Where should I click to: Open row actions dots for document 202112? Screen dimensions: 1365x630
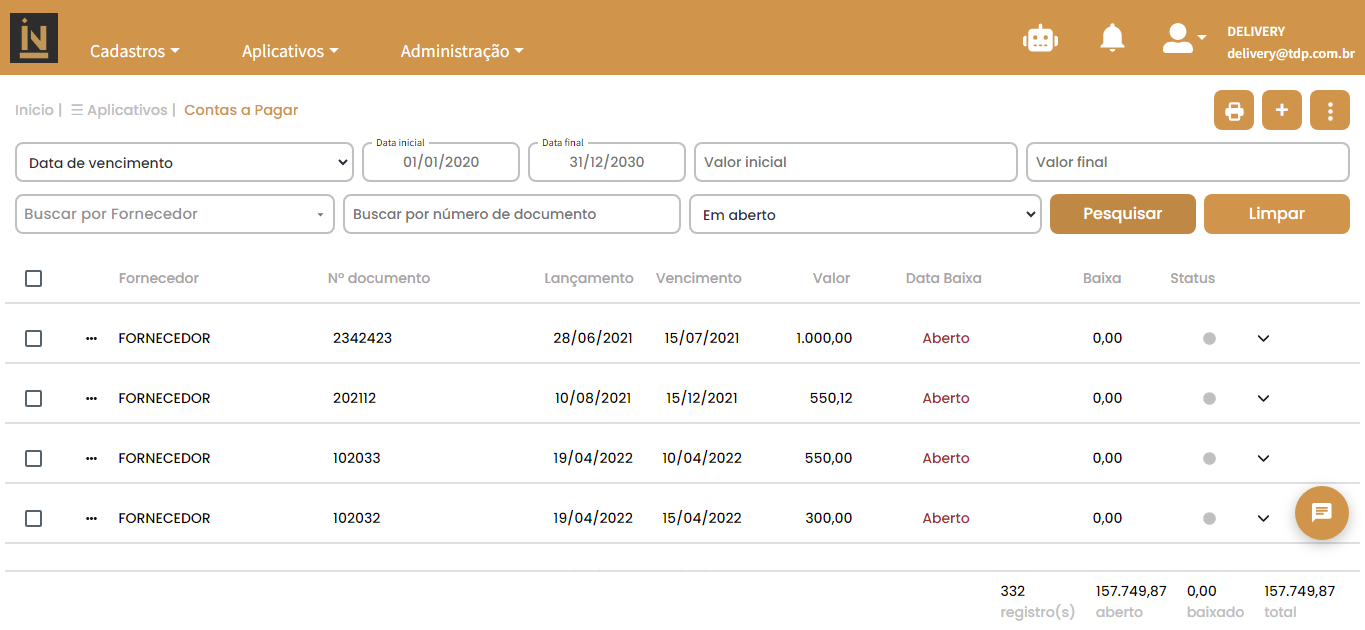click(x=92, y=399)
